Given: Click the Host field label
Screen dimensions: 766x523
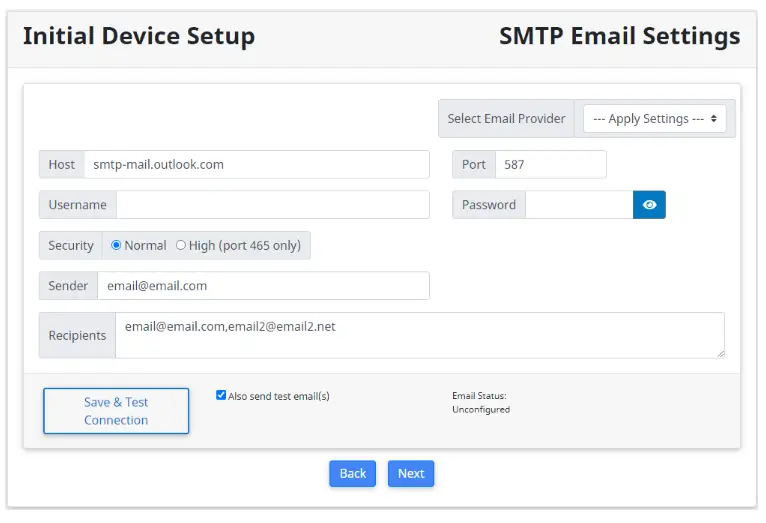Looking at the screenshot, I should pos(61,165).
